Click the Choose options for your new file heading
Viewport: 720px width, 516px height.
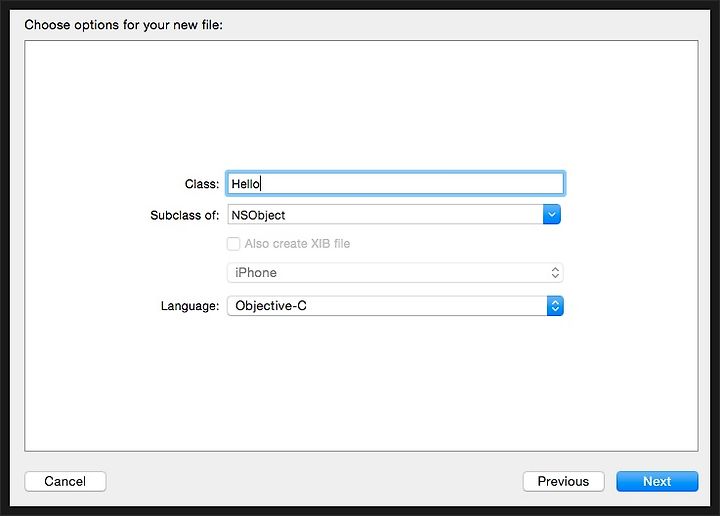tap(124, 25)
